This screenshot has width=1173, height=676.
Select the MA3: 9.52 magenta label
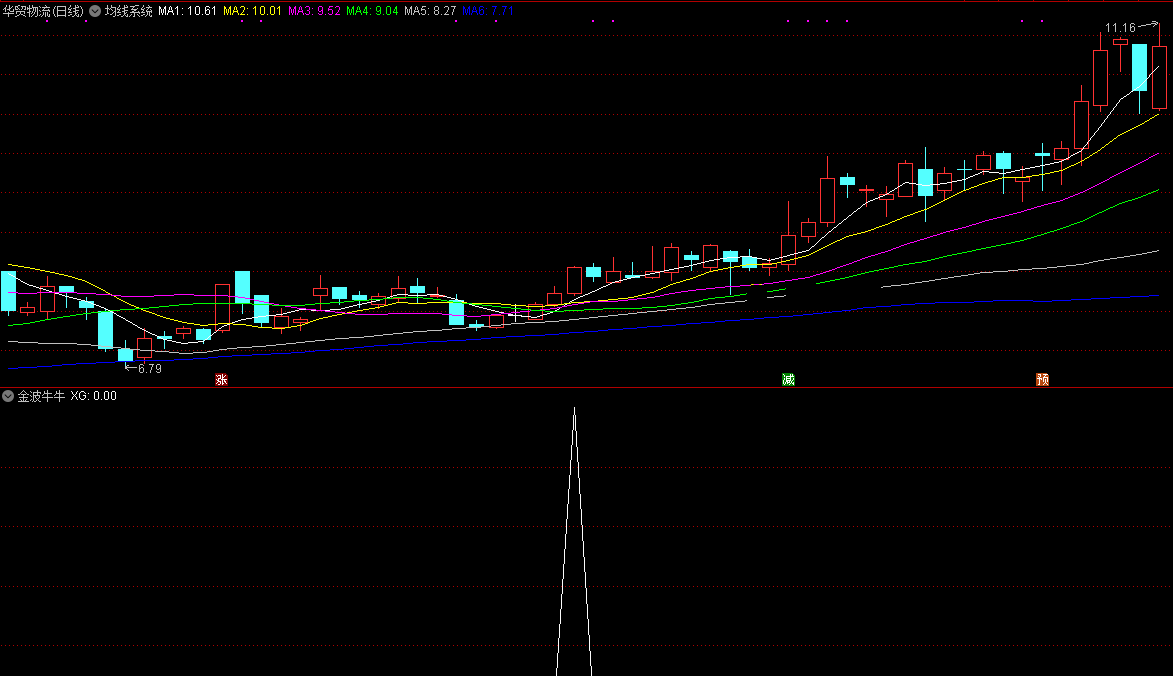tap(314, 11)
